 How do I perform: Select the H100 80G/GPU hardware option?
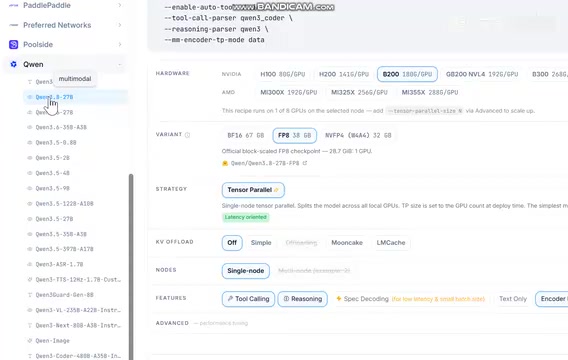(283, 74)
